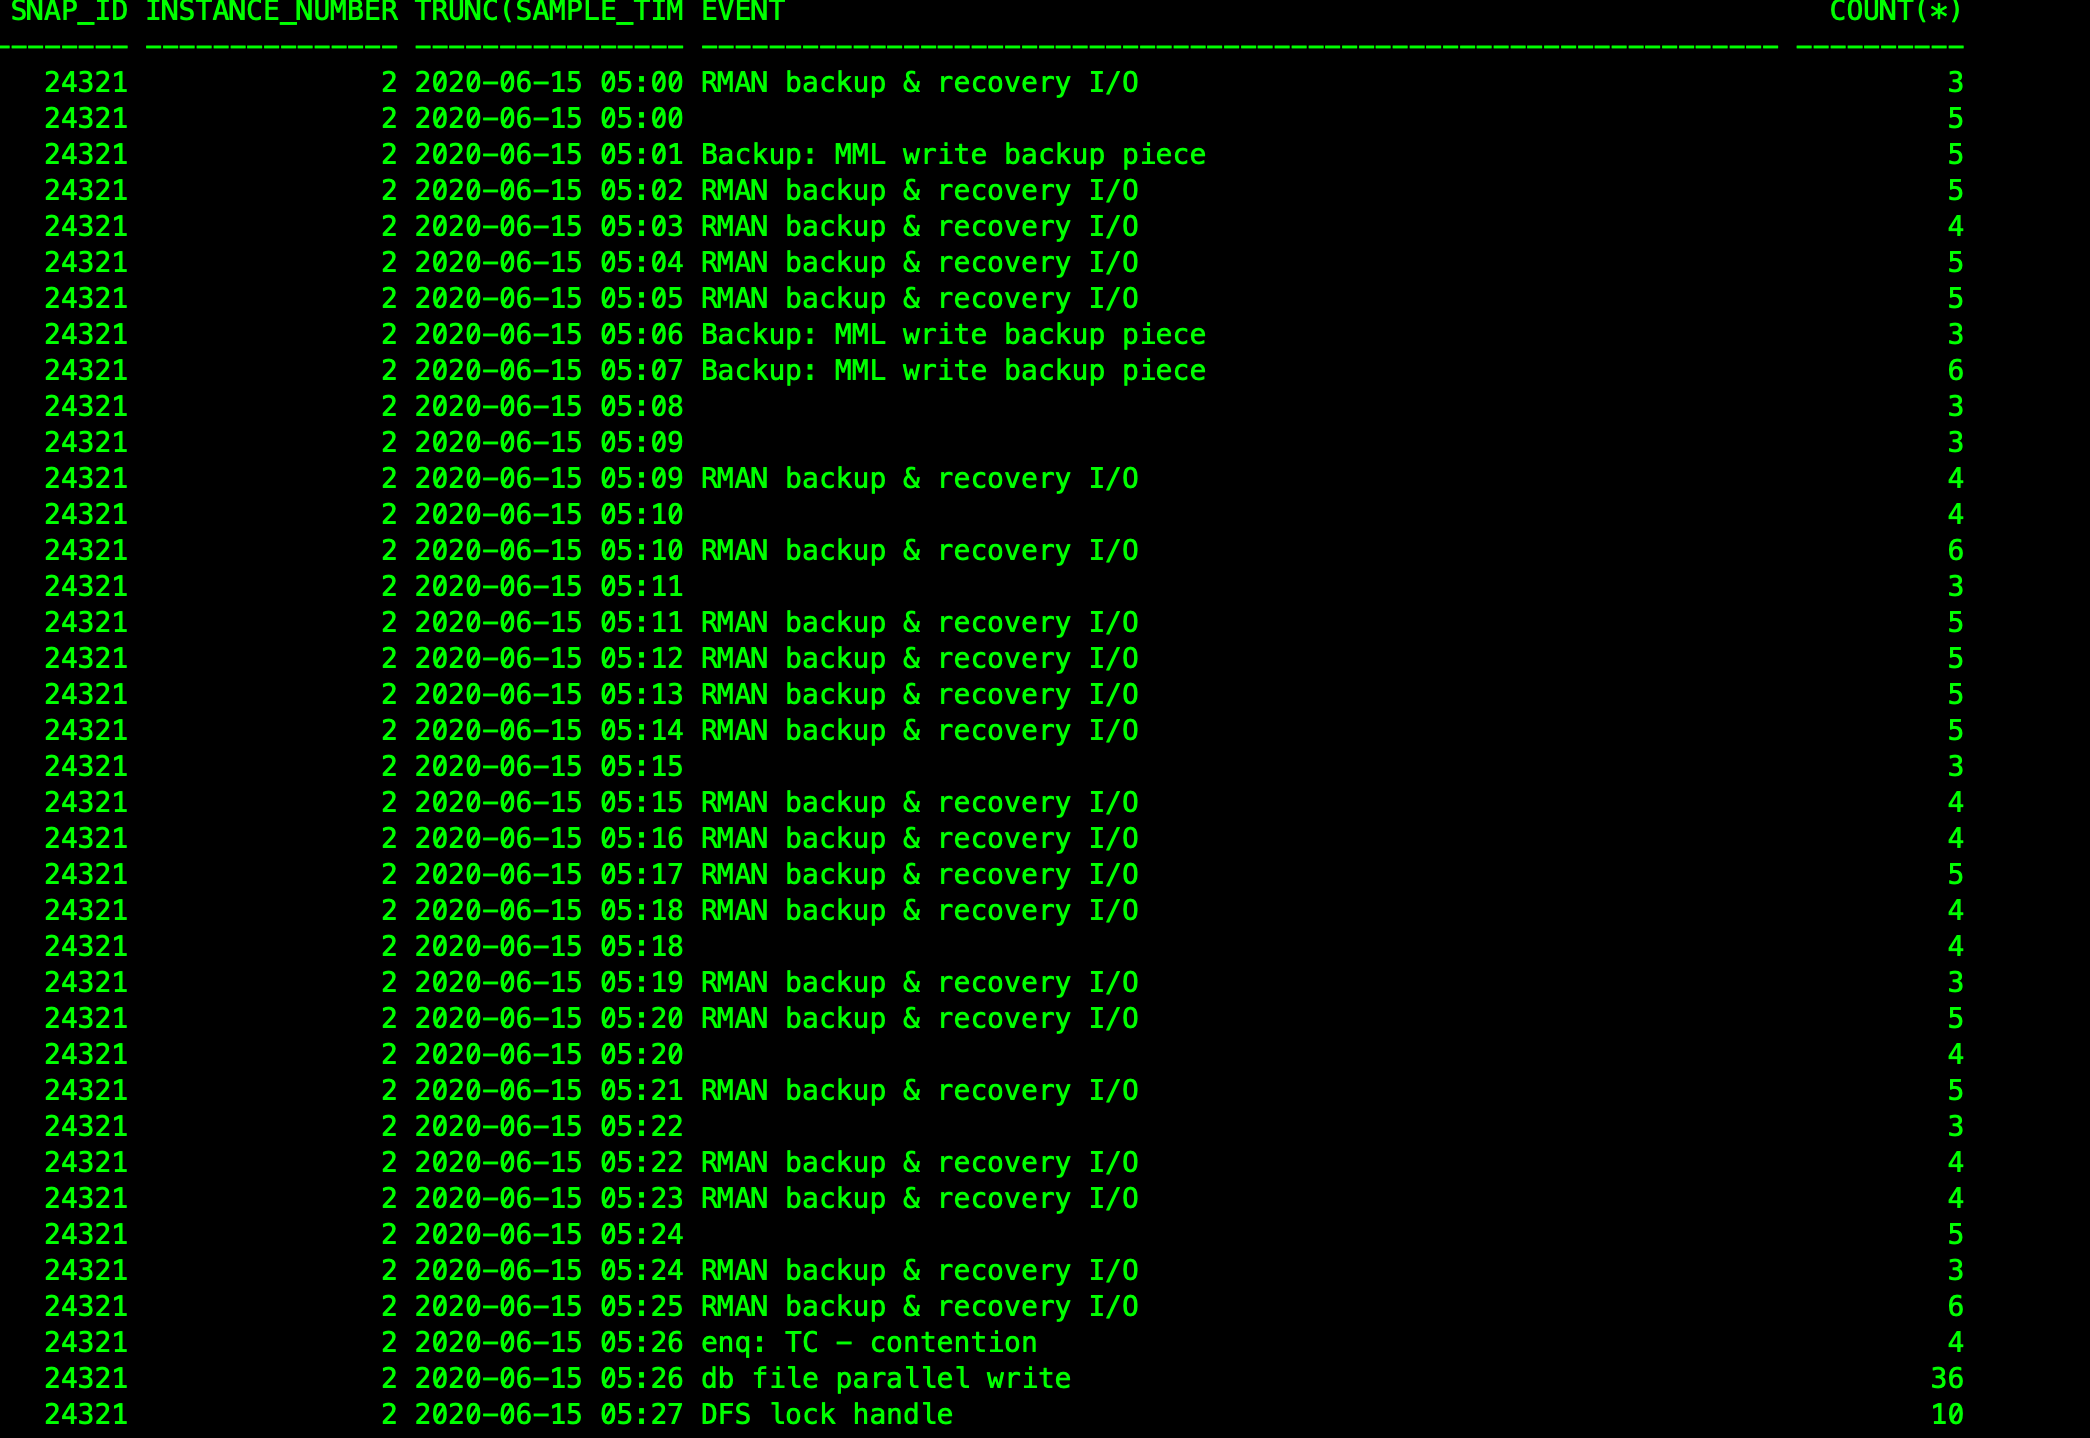Click the 05:21 'RMAN backup & recovery I/O' event
This screenshot has height=1438, width=2090.
pos(919,1090)
